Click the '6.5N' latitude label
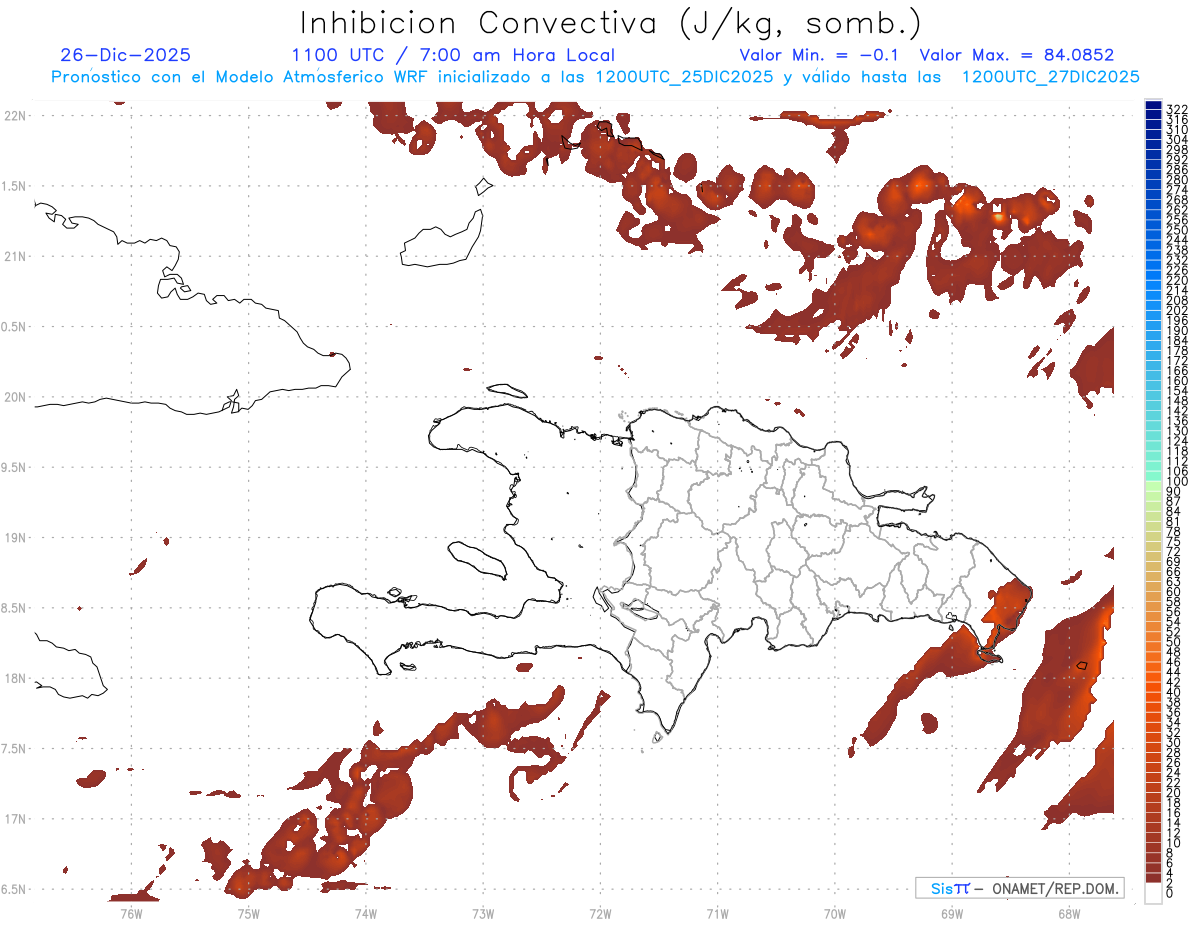Image resolution: width=1200 pixels, height=927 pixels. tap(14, 889)
